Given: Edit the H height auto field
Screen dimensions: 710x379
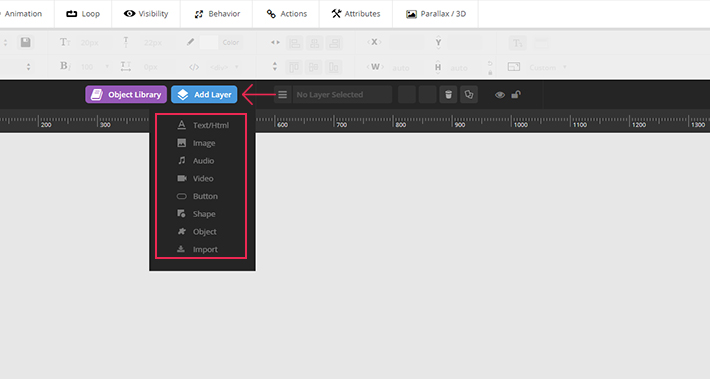Looking at the screenshot, I should click(x=464, y=67).
